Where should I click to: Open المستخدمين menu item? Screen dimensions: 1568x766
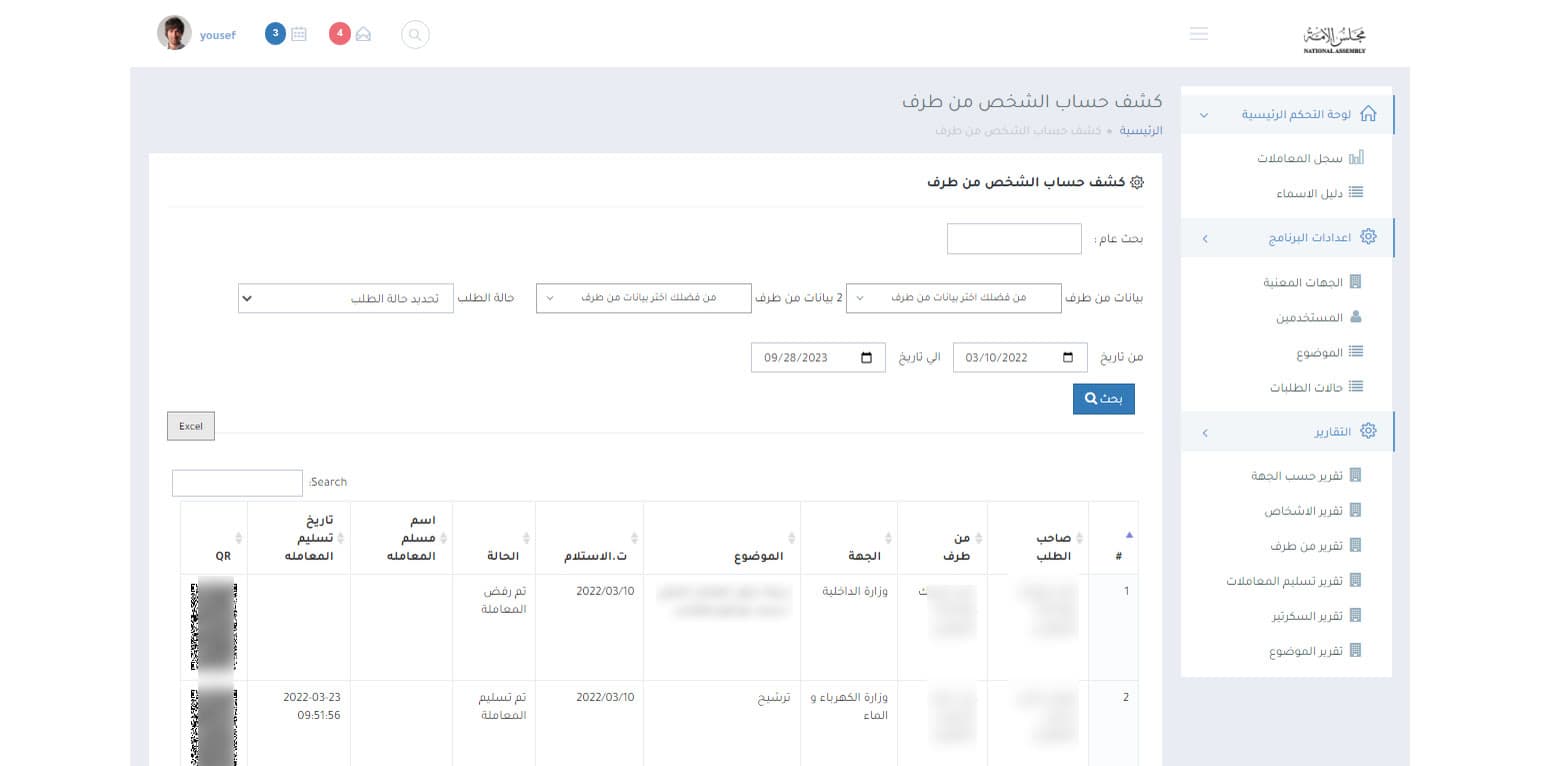tap(1308, 317)
